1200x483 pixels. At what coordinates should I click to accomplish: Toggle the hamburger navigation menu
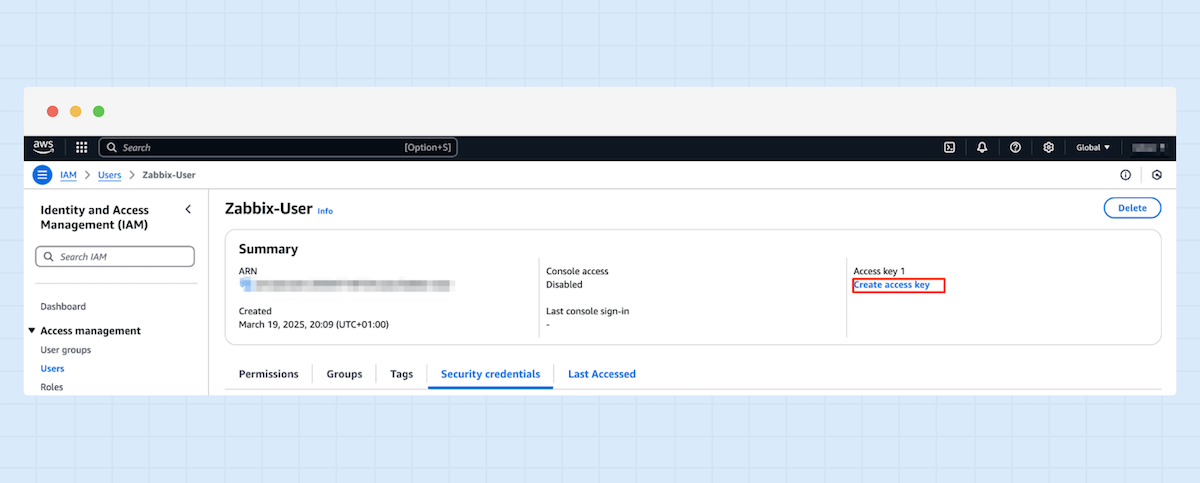(x=42, y=175)
